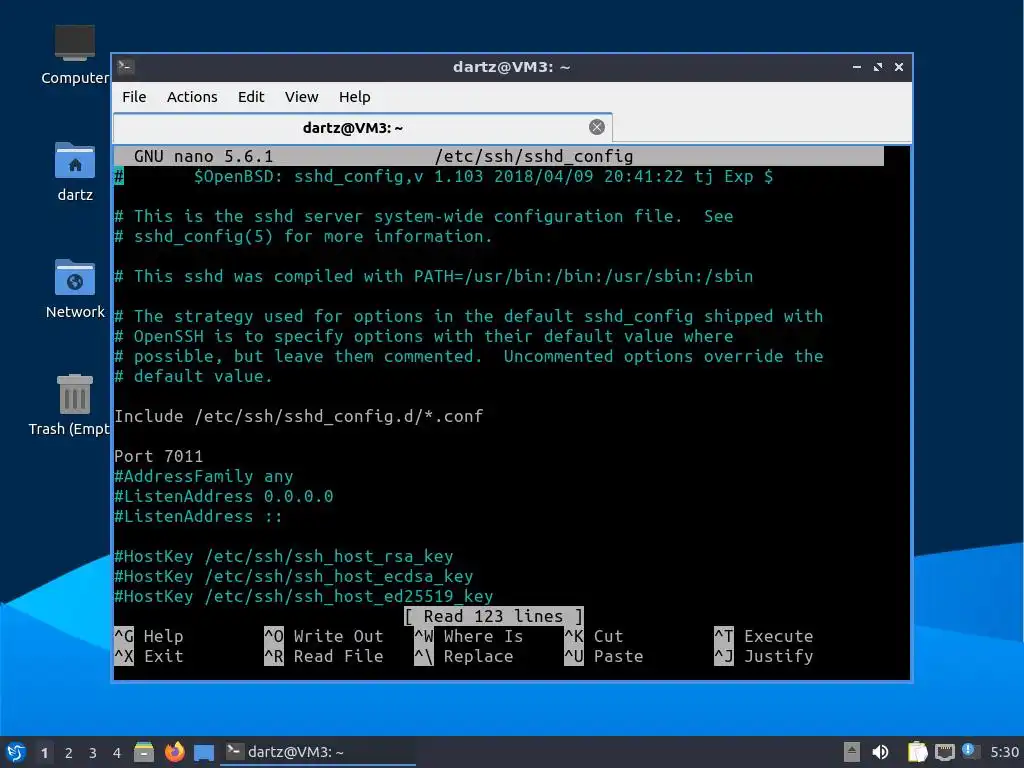Open the File menu
Screen dimensions: 1024x768
point(134,97)
